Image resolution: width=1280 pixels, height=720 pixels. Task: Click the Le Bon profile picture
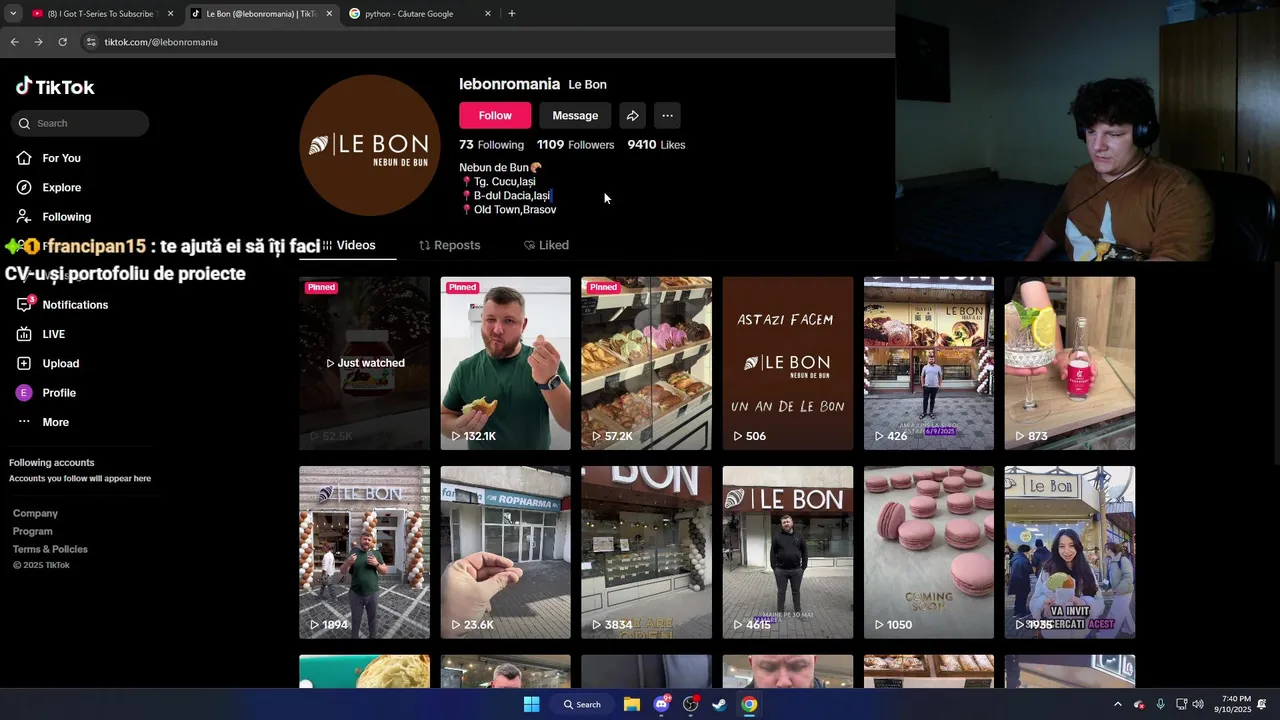coord(370,145)
